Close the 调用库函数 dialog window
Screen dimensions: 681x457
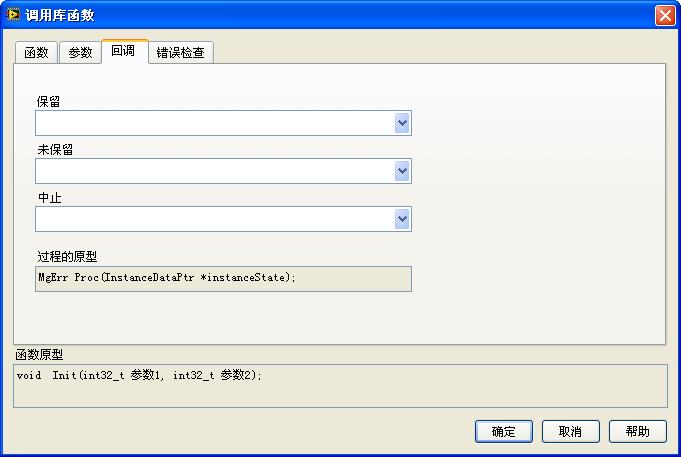tap(665, 16)
